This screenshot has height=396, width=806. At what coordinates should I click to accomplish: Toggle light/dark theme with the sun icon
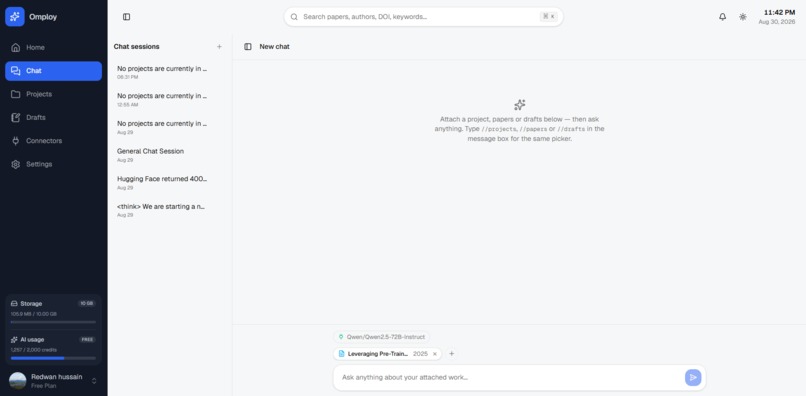tap(743, 17)
